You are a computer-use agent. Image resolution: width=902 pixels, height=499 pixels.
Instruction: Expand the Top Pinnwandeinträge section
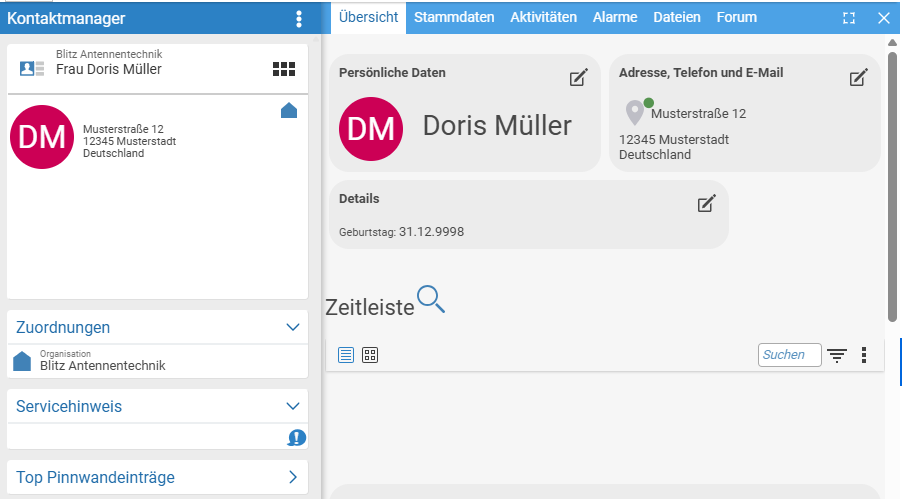(293, 477)
